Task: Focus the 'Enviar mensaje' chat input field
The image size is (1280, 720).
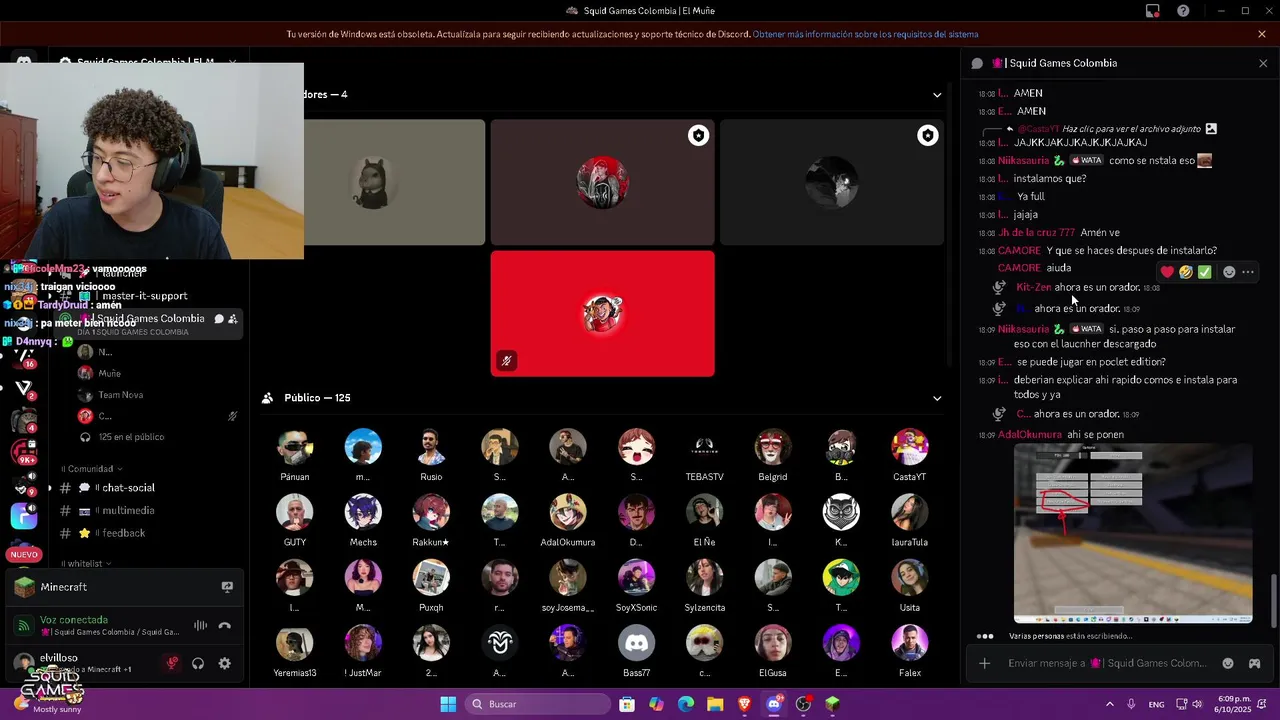Action: pyautogui.click(x=1107, y=663)
